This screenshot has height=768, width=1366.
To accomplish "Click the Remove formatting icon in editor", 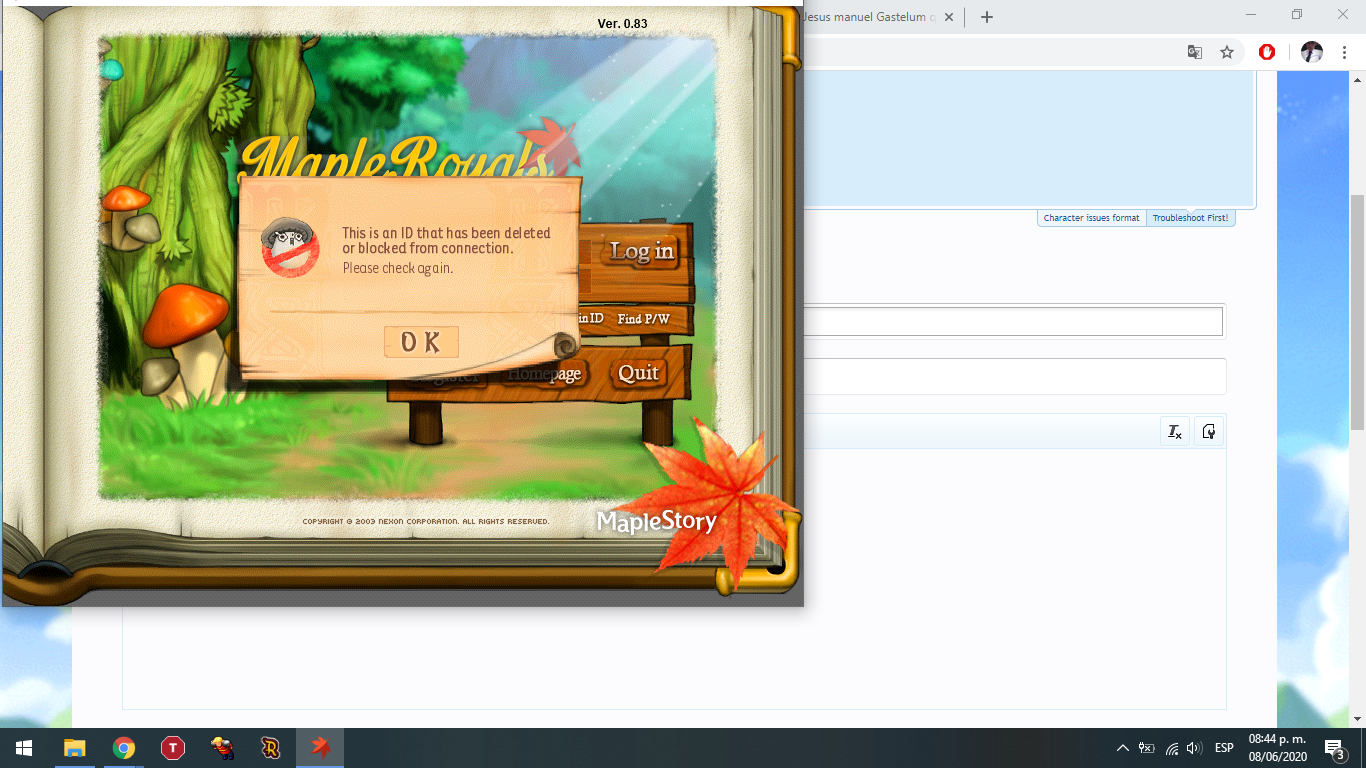I will (x=1175, y=432).
